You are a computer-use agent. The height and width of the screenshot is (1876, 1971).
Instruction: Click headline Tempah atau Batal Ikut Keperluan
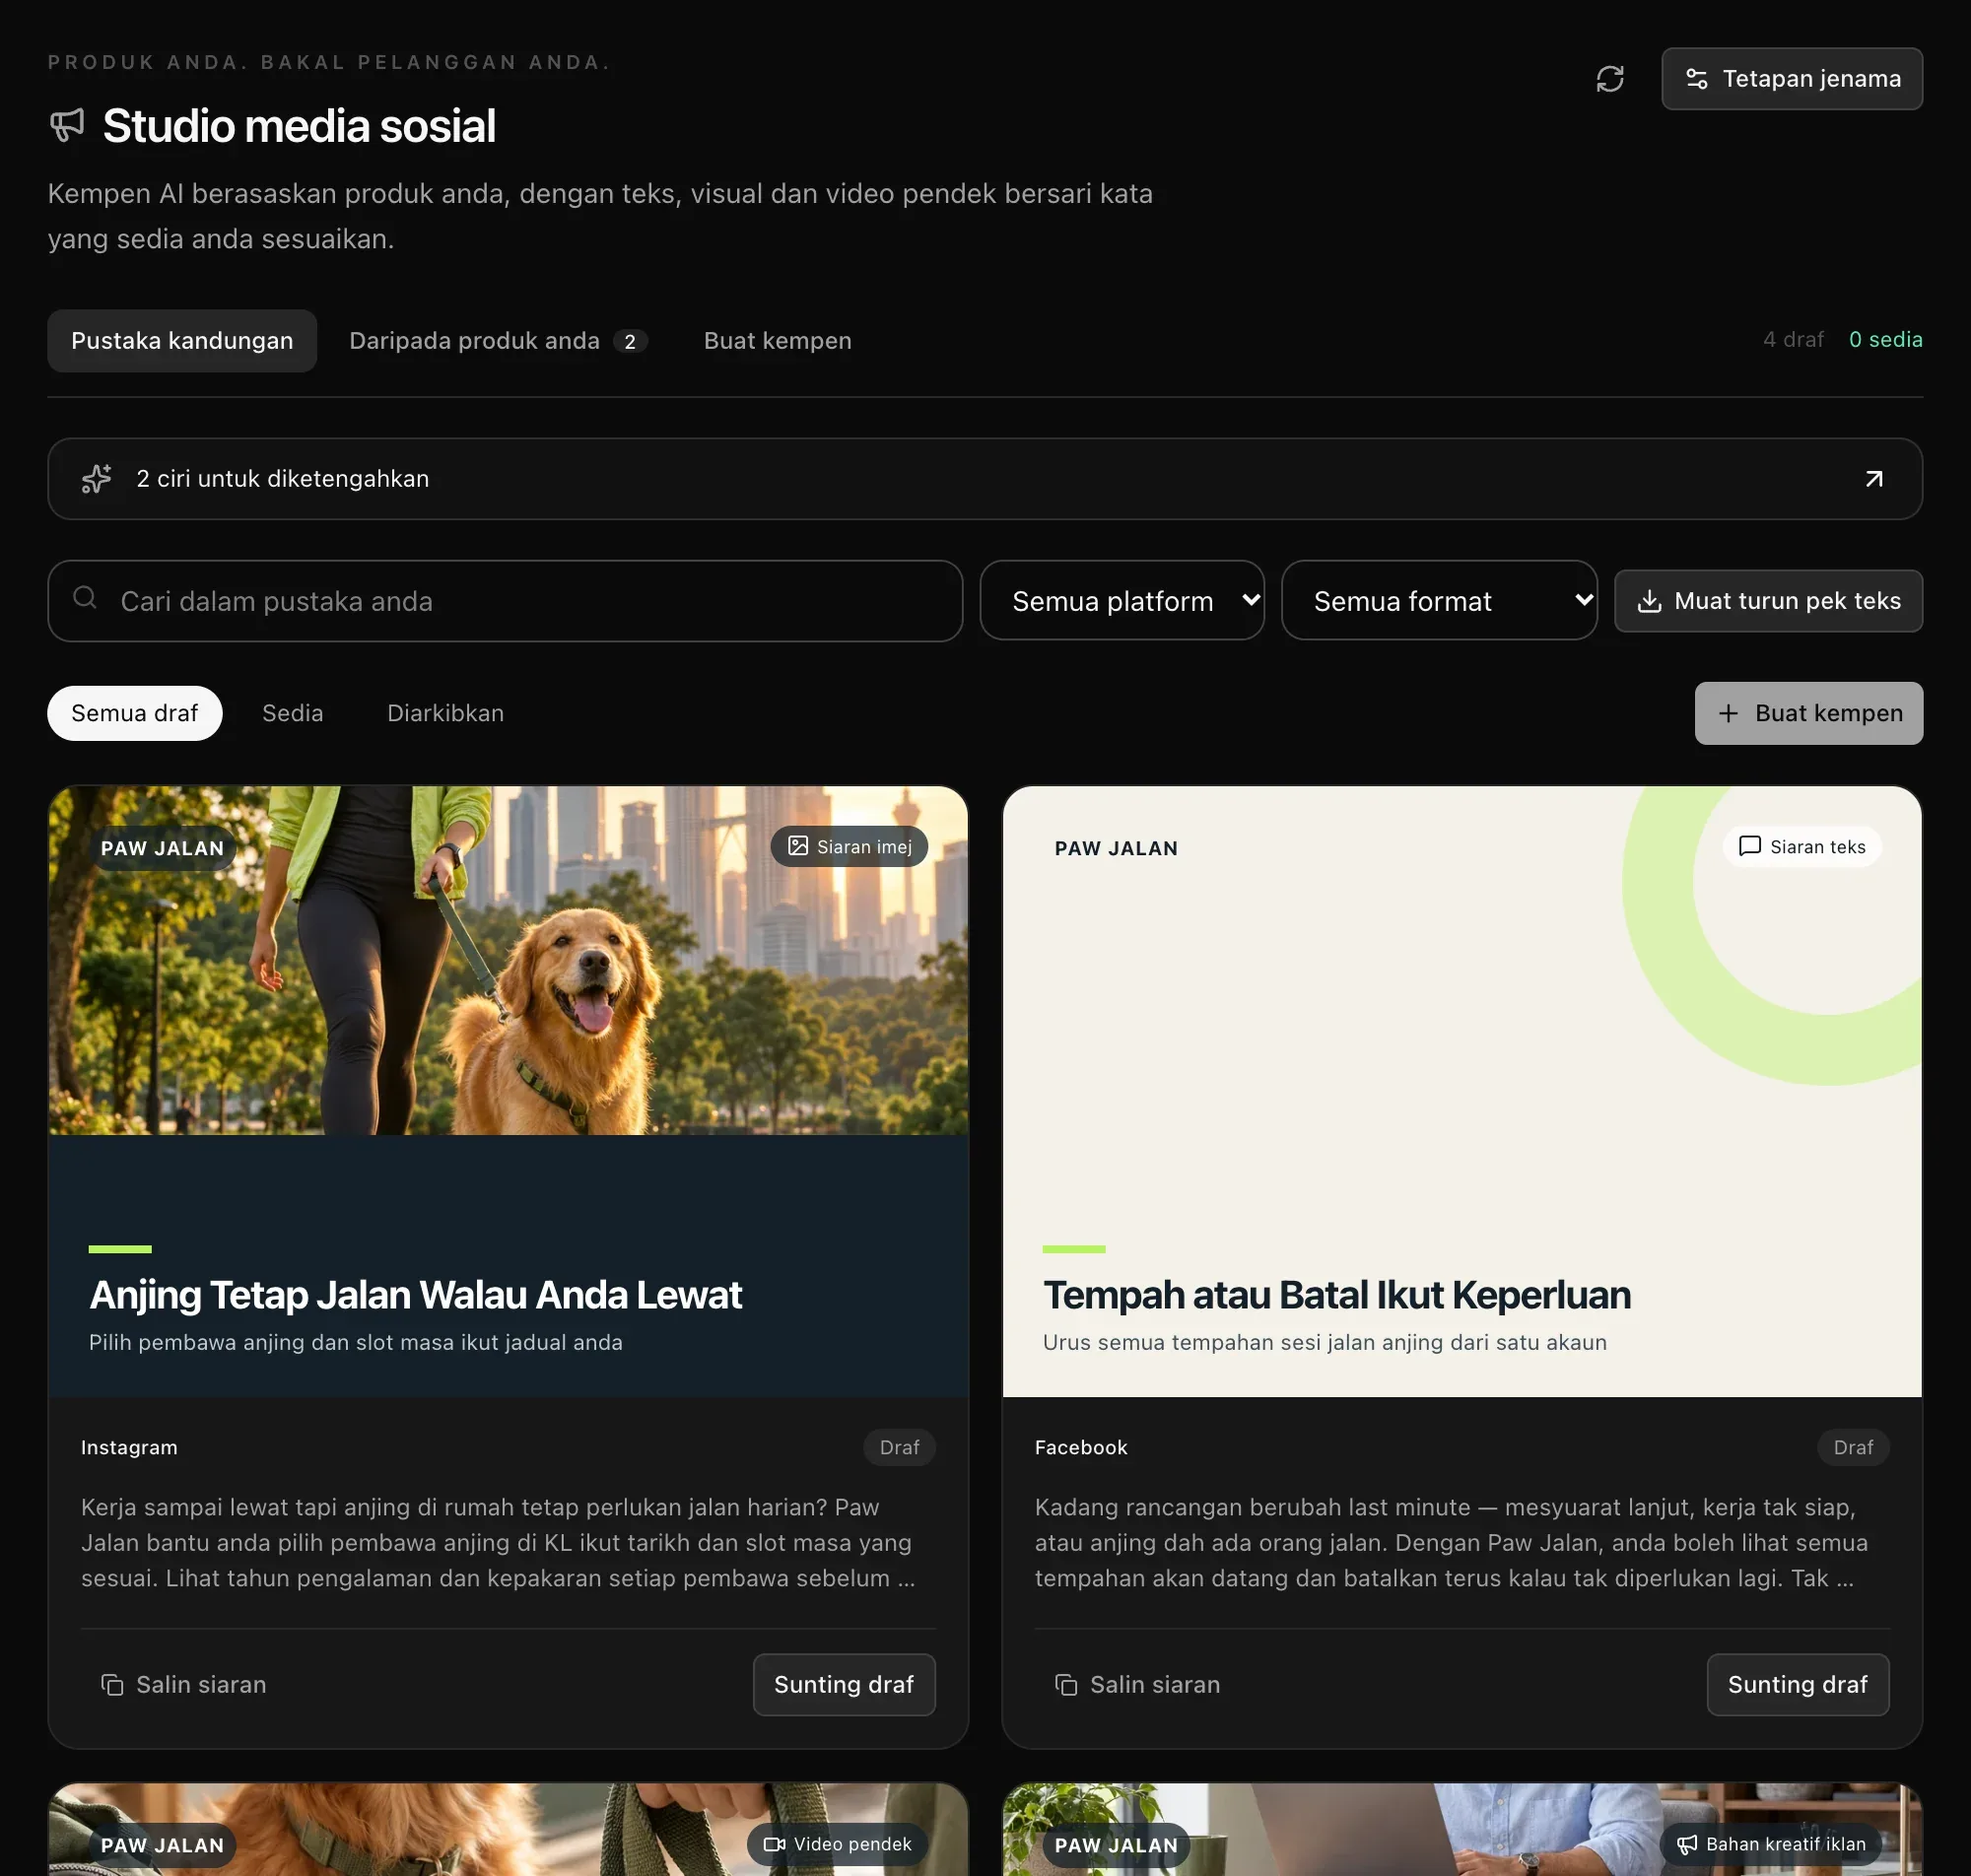pyautogui.click(x=1336, y=1295)
